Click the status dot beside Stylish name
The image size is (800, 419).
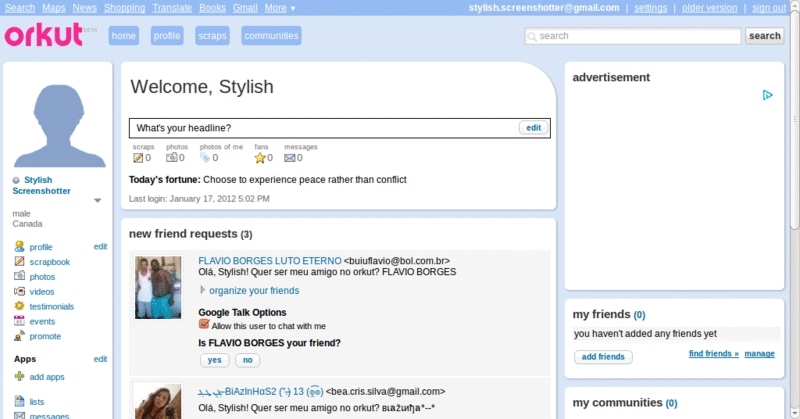click(x=16, y=180)
